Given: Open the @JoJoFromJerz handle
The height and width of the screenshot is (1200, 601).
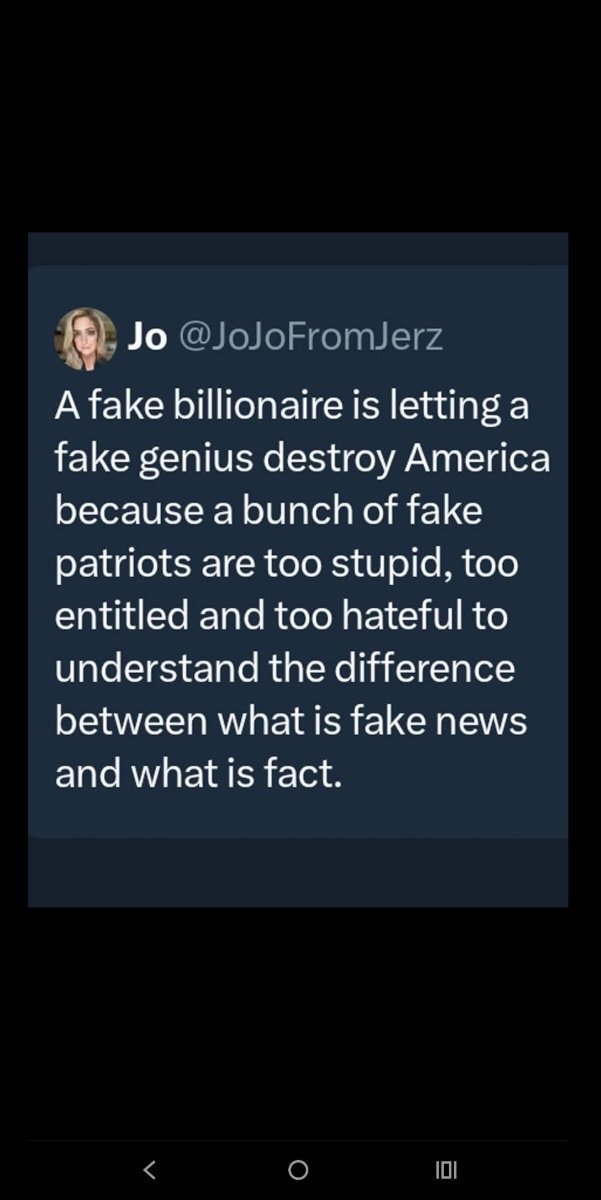Looking at the screenshot, I should tap(308, 339).
